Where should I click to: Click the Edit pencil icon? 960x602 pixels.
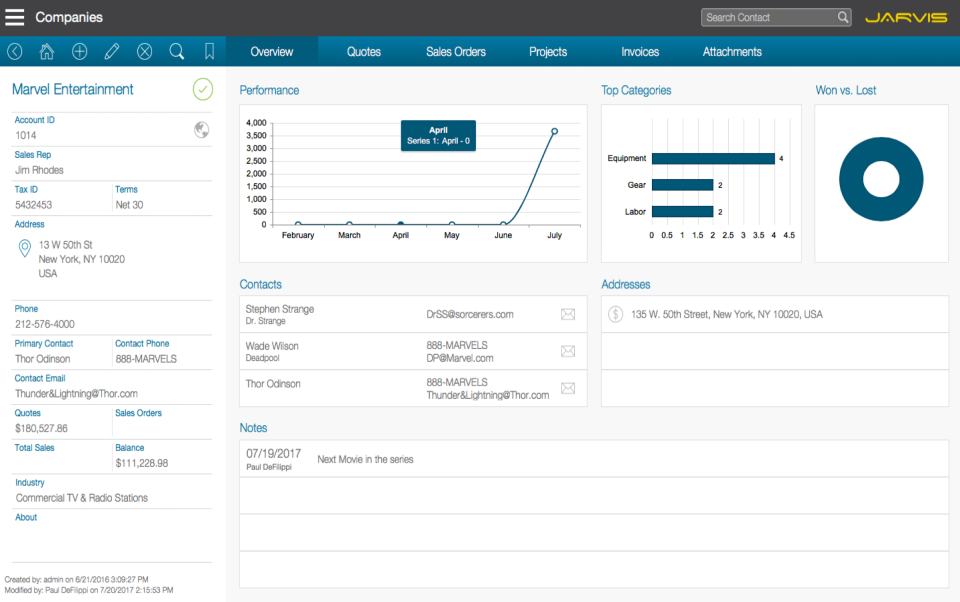tap(111, 50)
